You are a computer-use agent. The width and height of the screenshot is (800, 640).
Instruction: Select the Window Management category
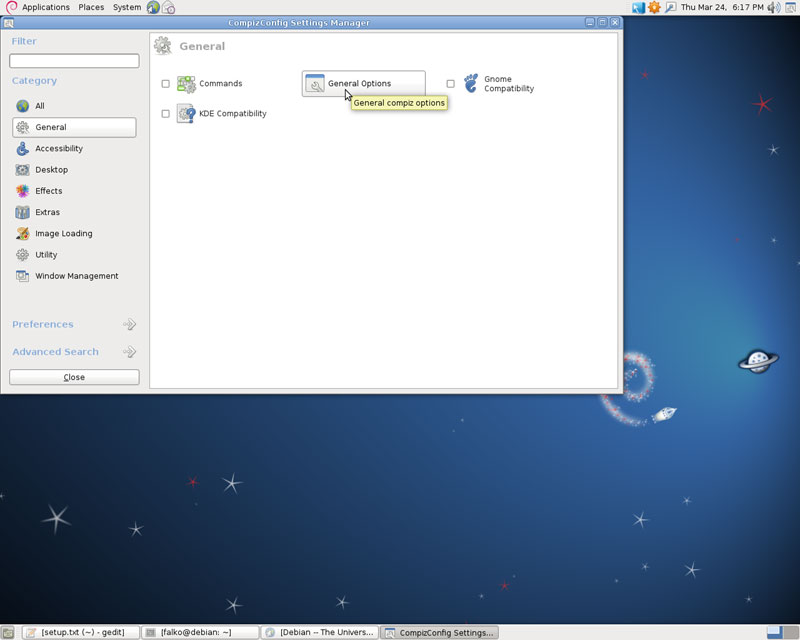(x=74, y=276)
